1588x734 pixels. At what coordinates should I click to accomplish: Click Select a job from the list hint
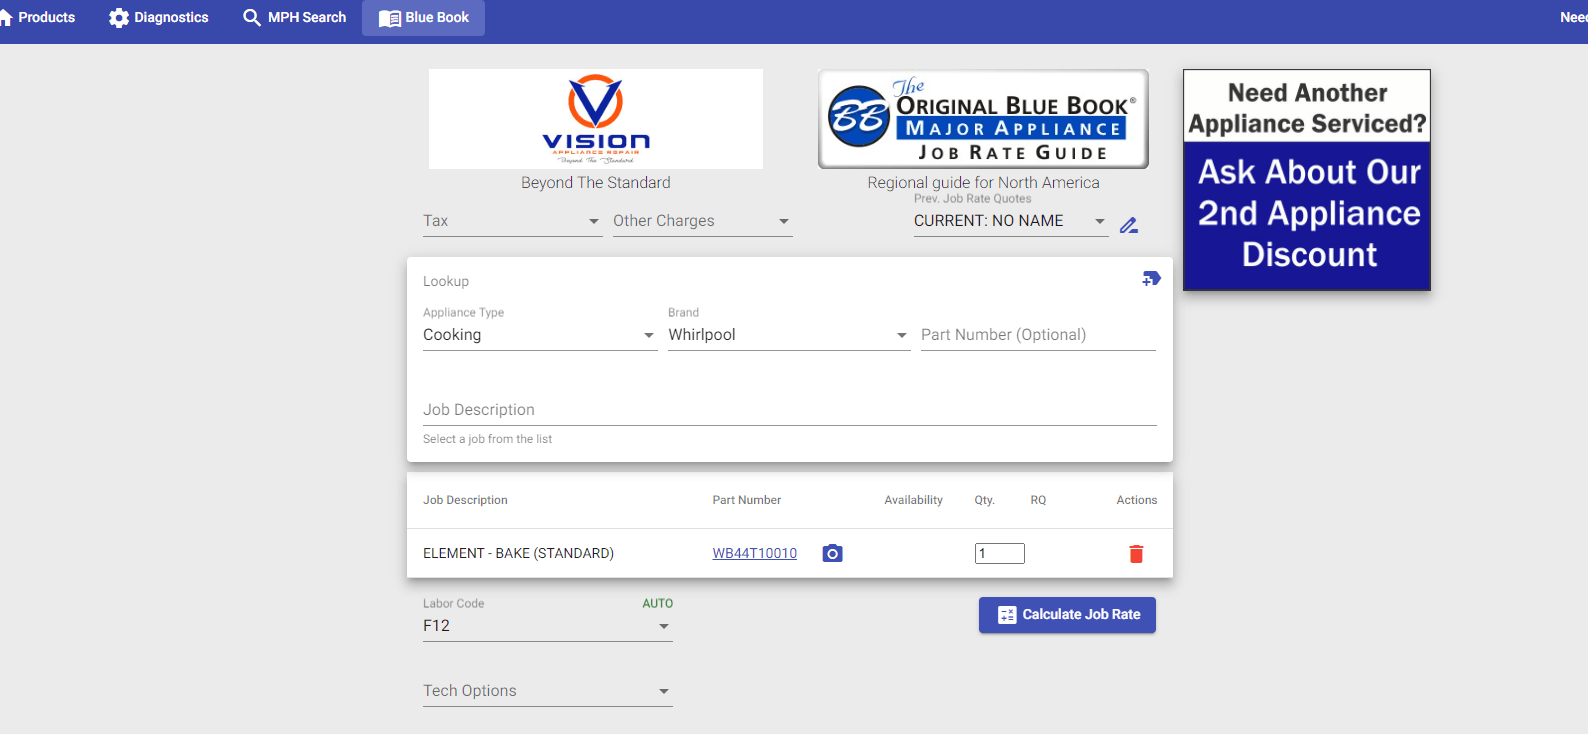pos(487,439)
